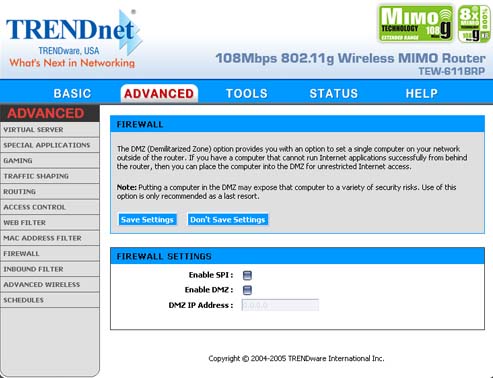Viewport: 493px width, 378px height.
Task: Click the 'DMZ IP Address :' label
Action: pos(201,305)
